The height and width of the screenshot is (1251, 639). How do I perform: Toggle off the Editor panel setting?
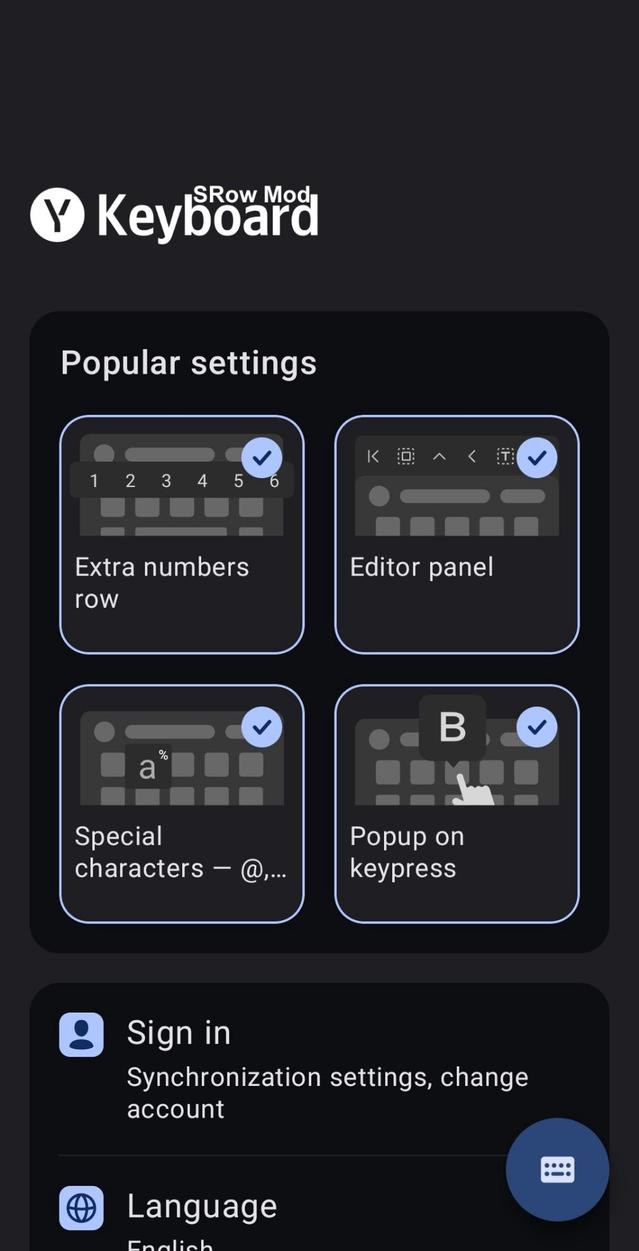coord(537,458)
